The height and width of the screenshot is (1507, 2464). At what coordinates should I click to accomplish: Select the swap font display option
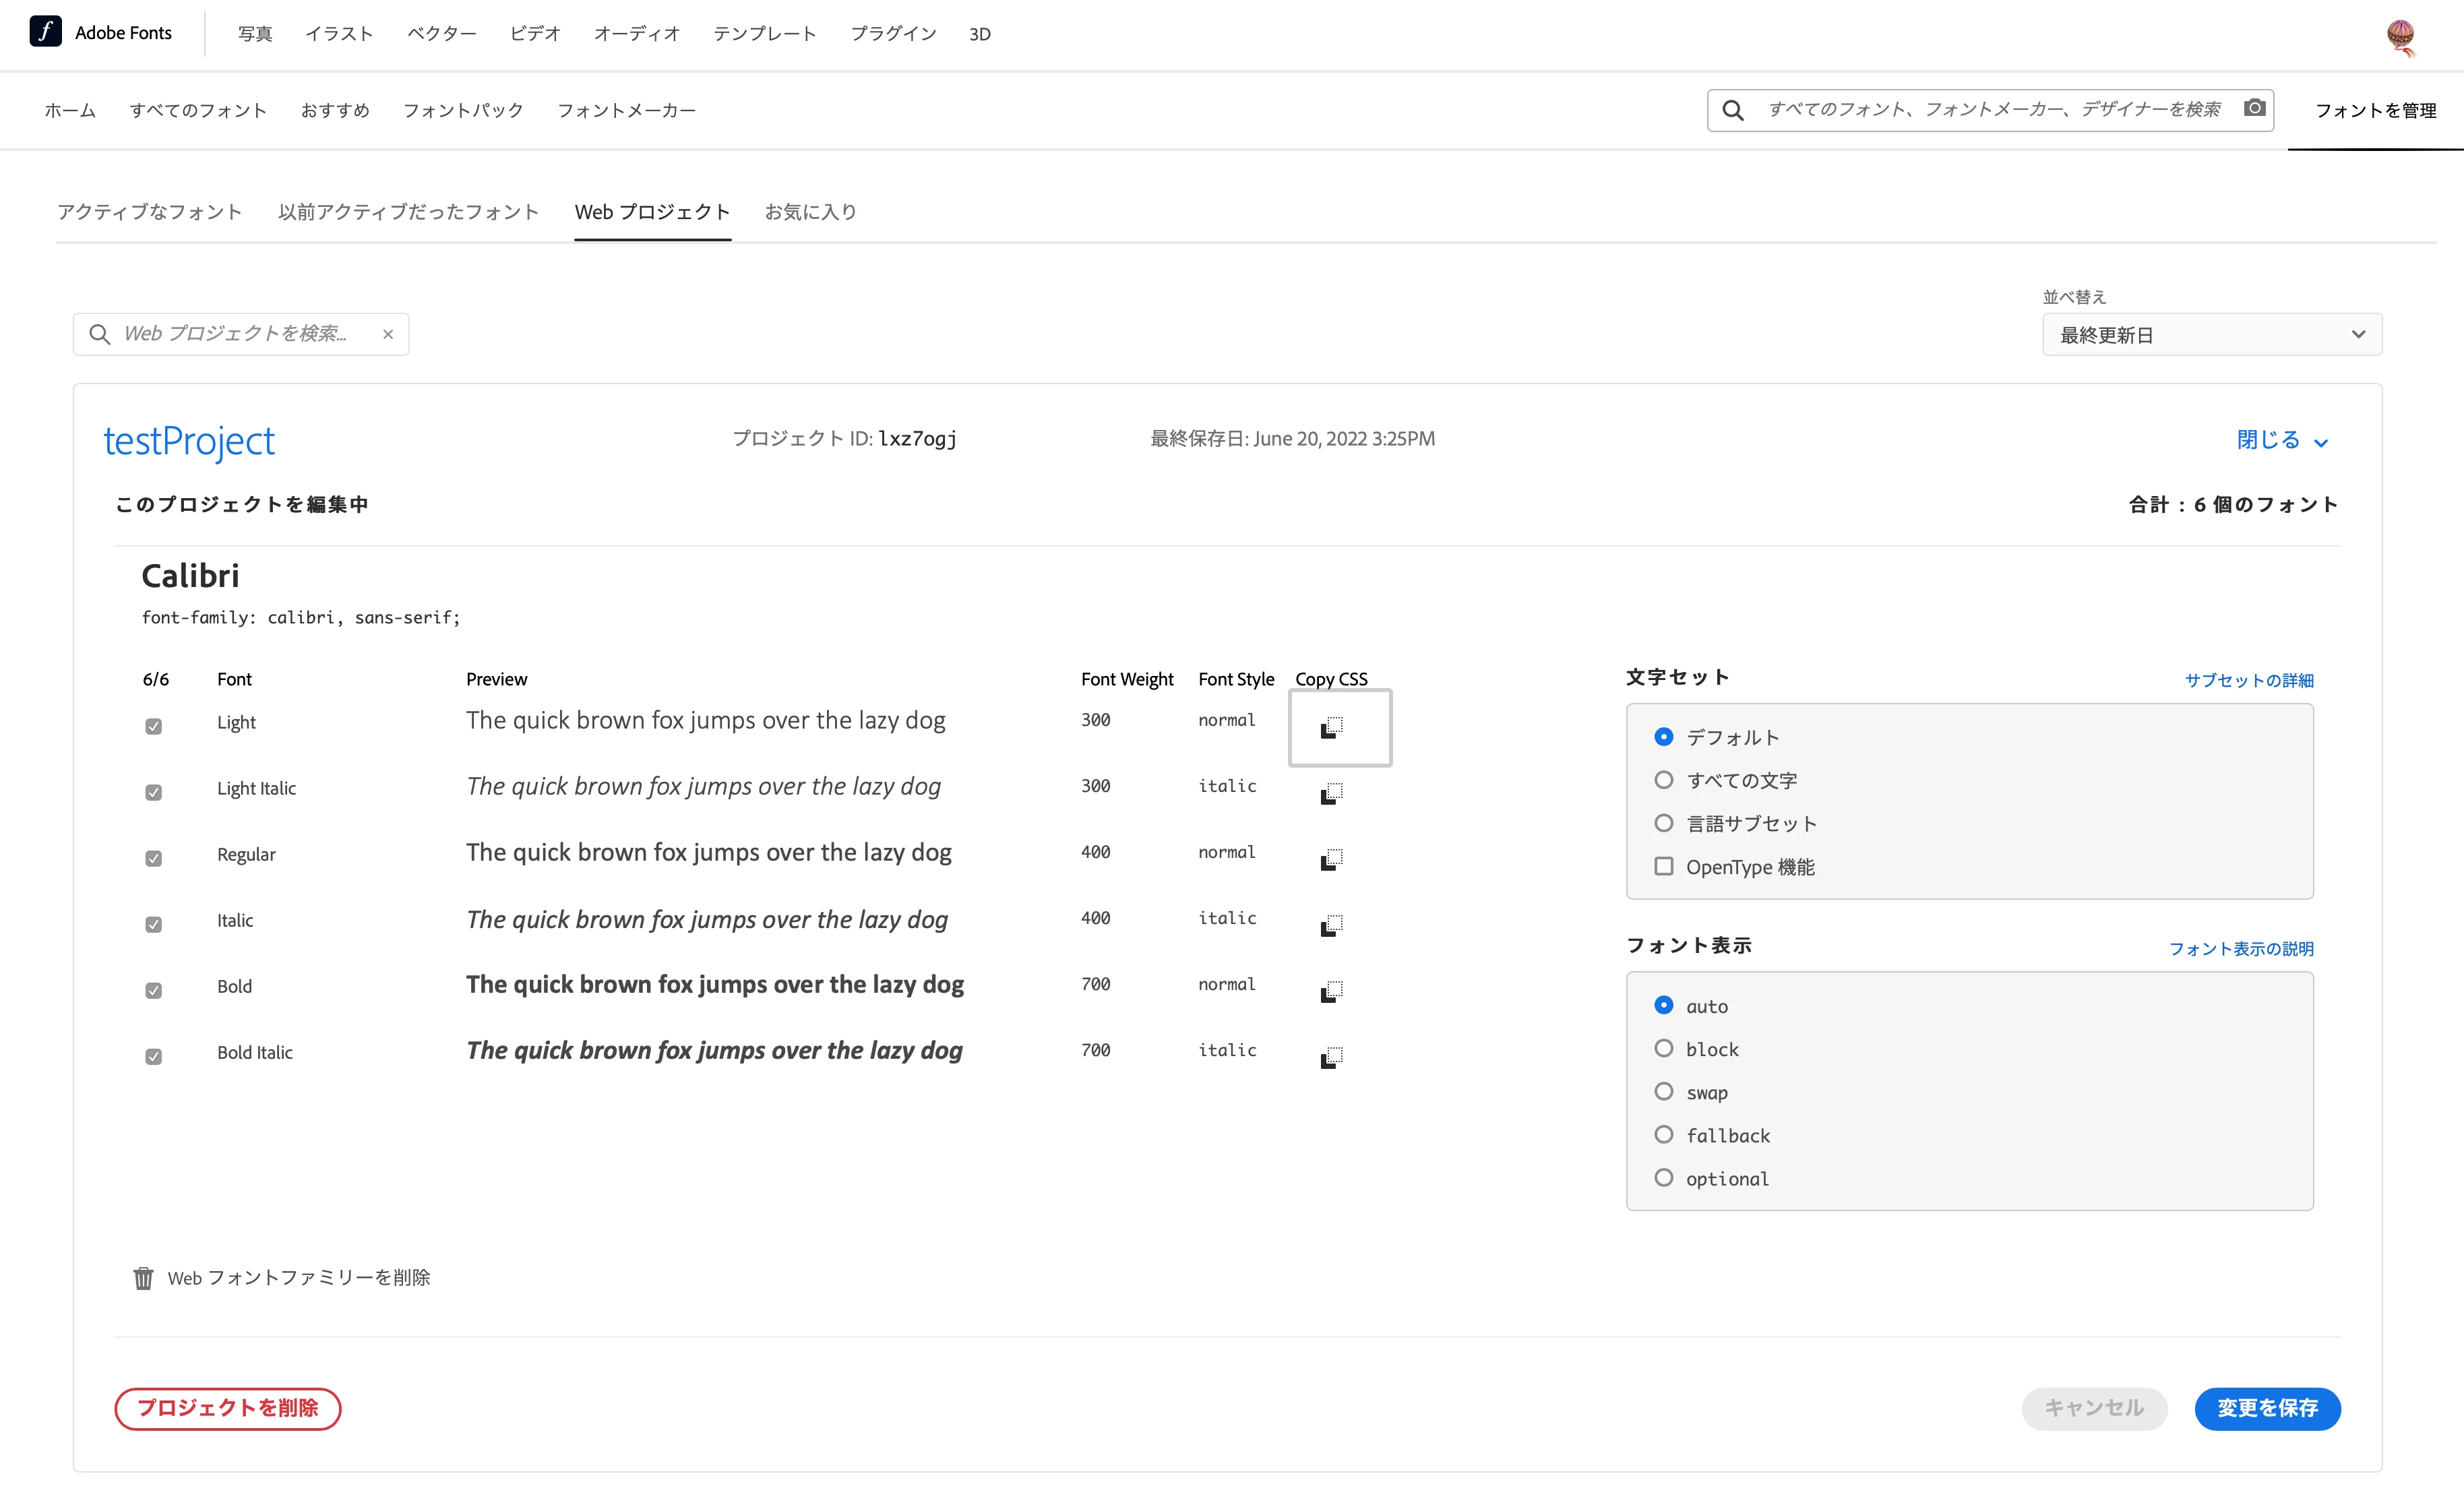point(1663,1091)
